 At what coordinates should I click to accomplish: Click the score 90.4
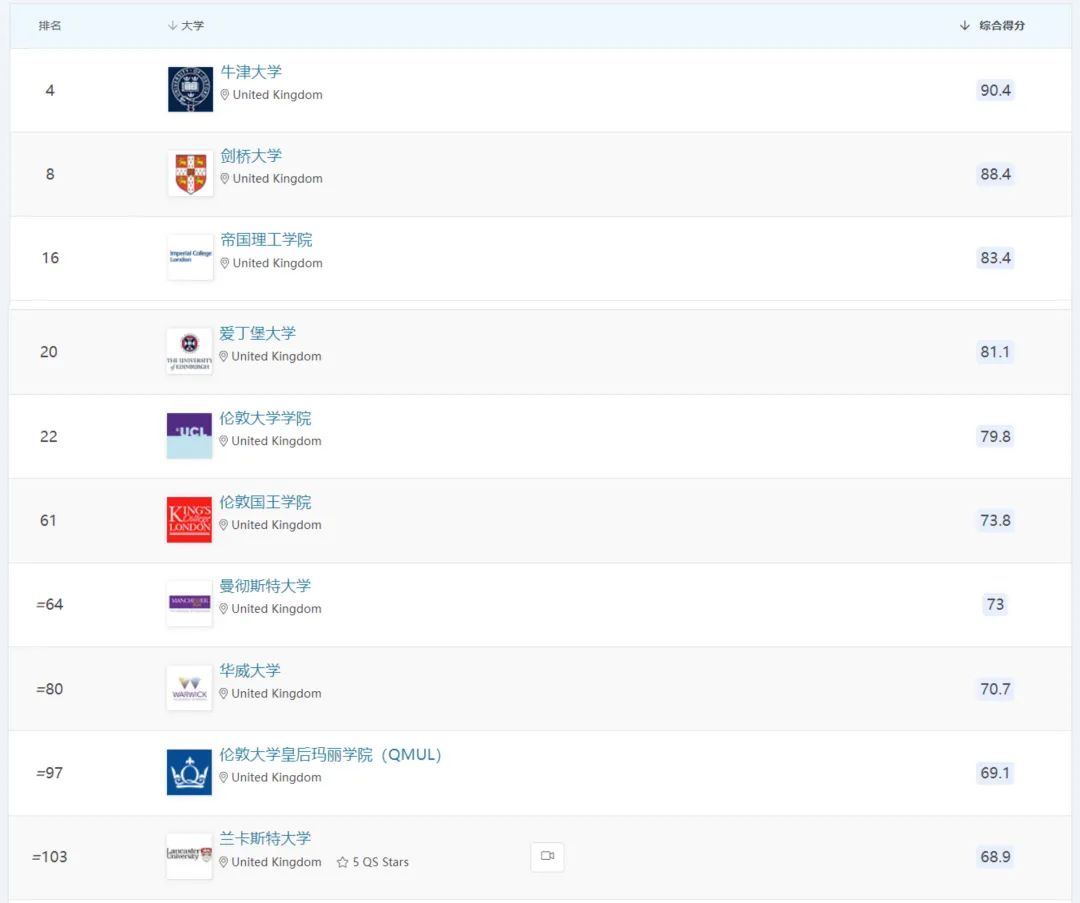click(995, 90)
